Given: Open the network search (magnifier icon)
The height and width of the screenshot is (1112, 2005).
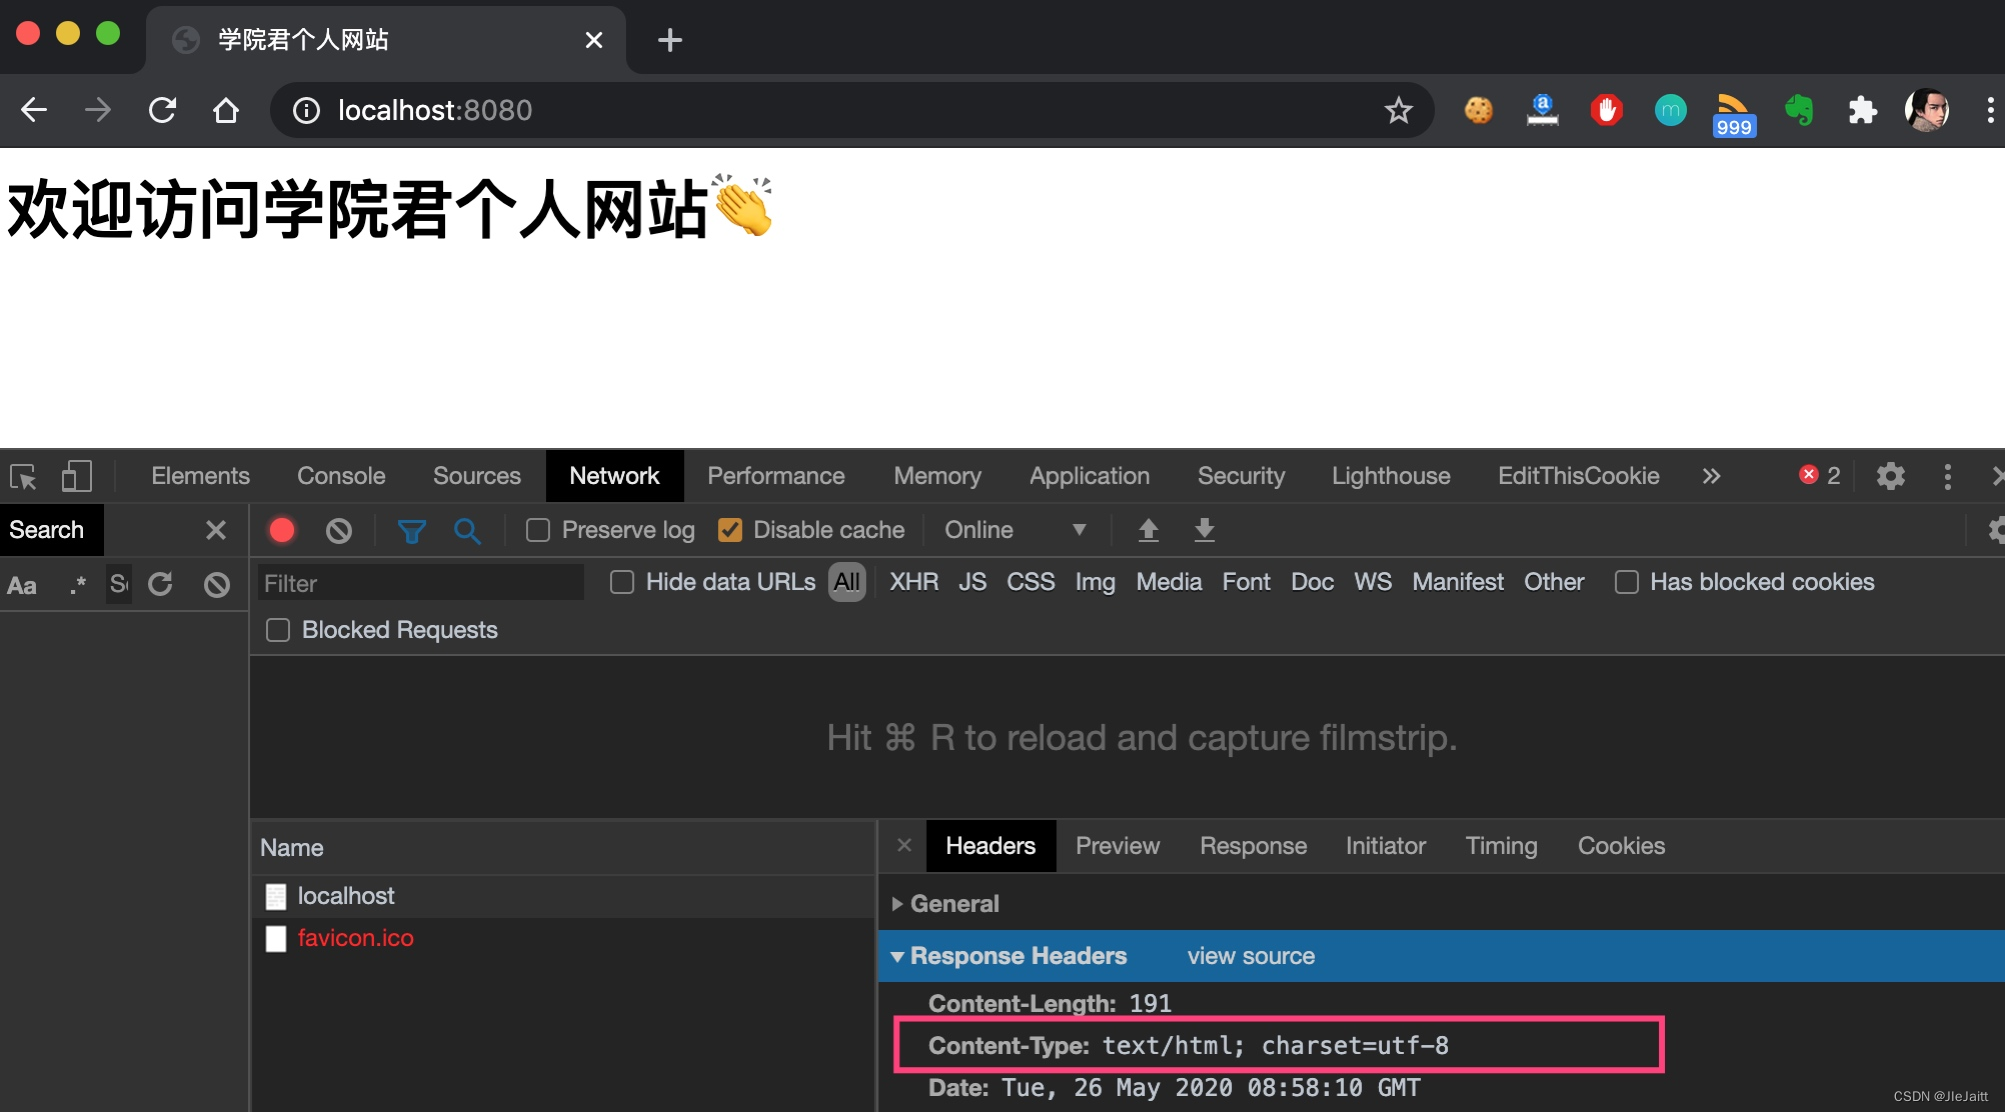Looking at the screenshot, I should click(467, 530).
